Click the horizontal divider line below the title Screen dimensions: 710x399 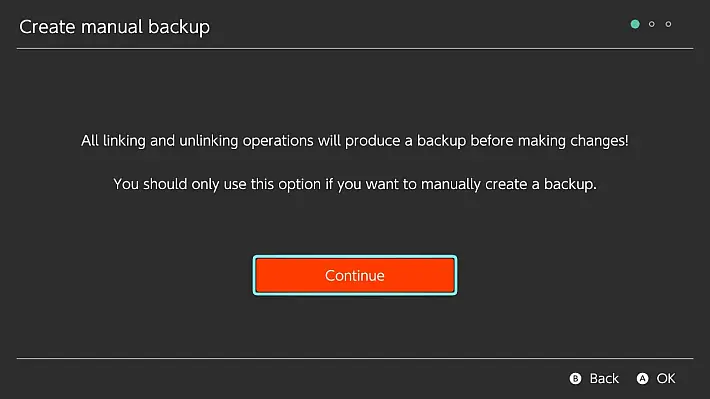click(355, 48)
